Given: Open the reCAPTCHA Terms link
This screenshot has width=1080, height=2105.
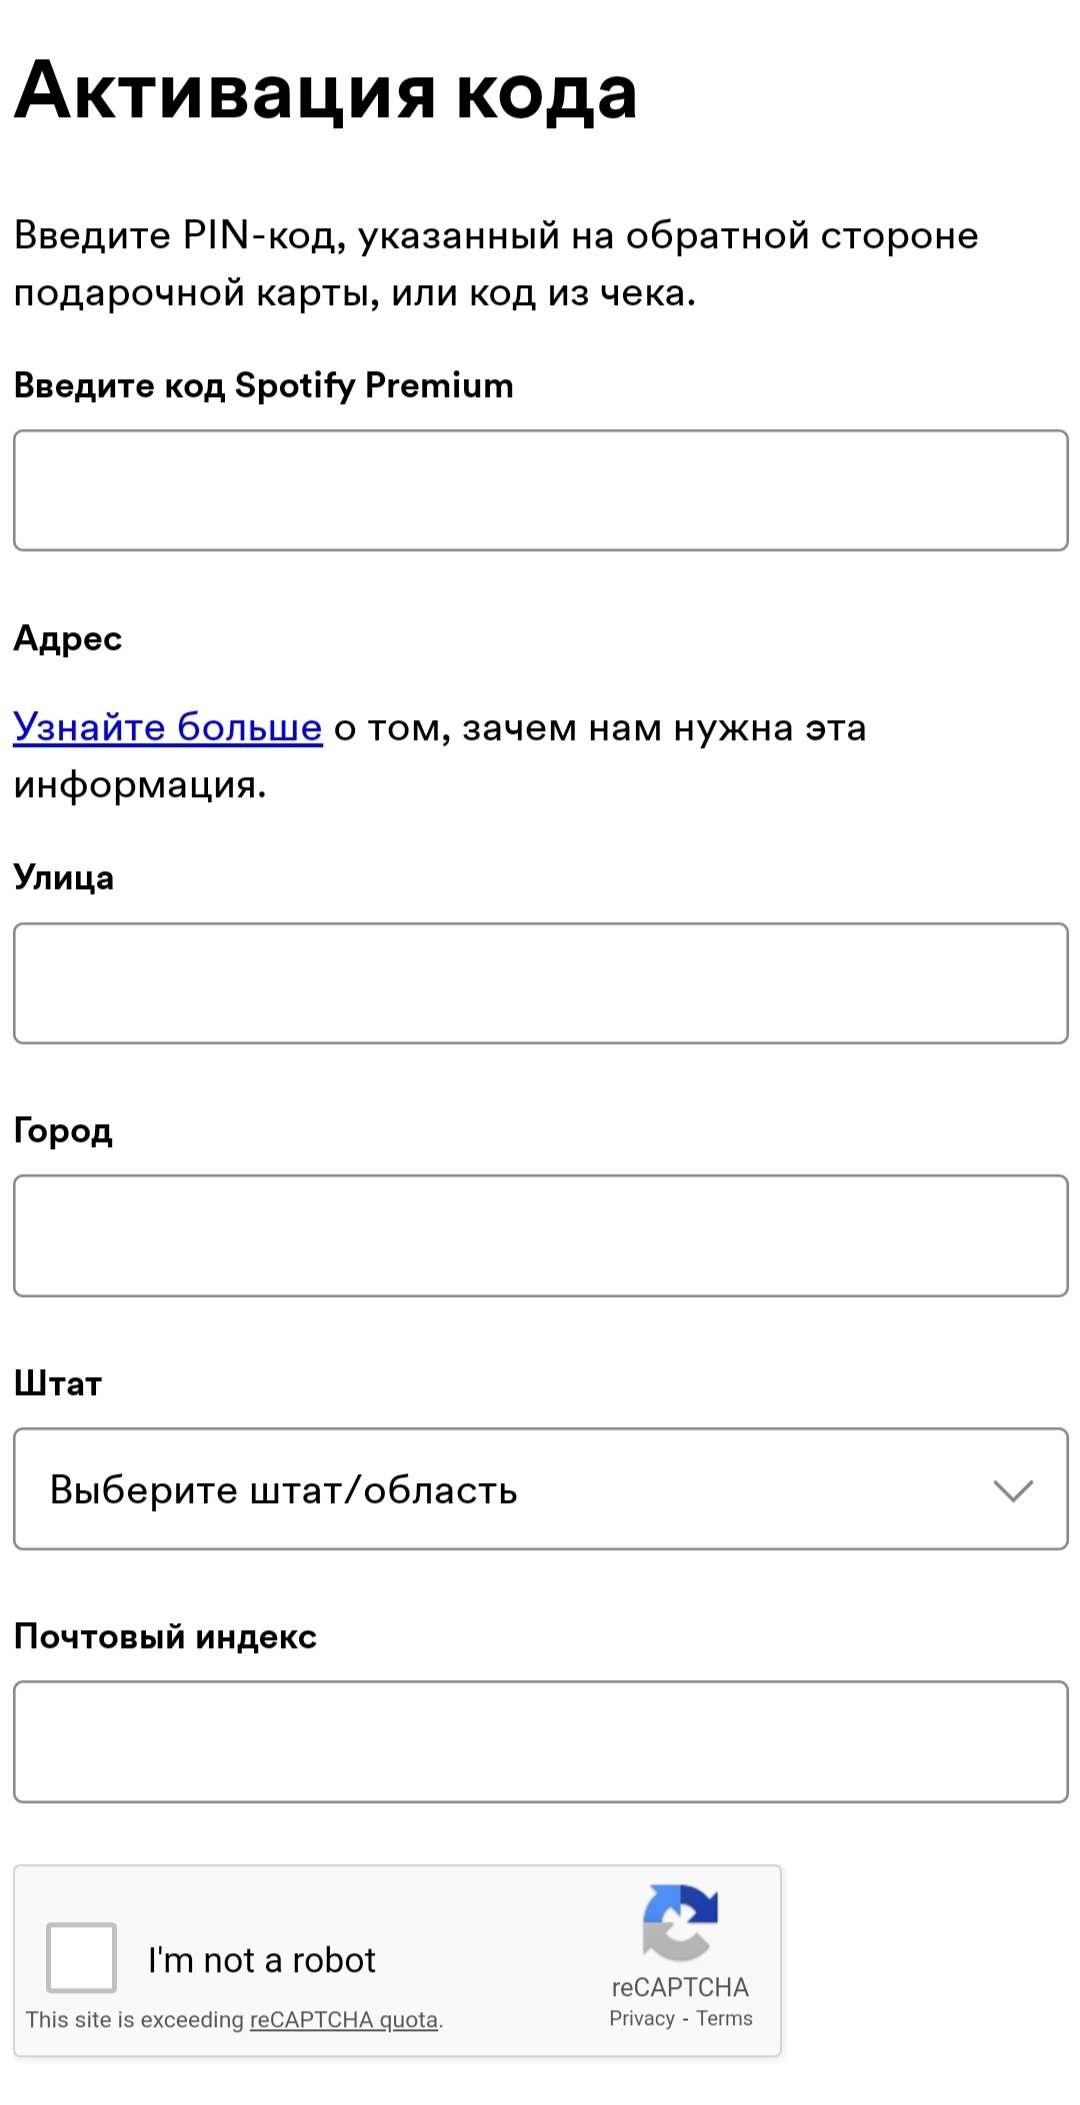Looking at the screenshot, I should (725, 2018).
